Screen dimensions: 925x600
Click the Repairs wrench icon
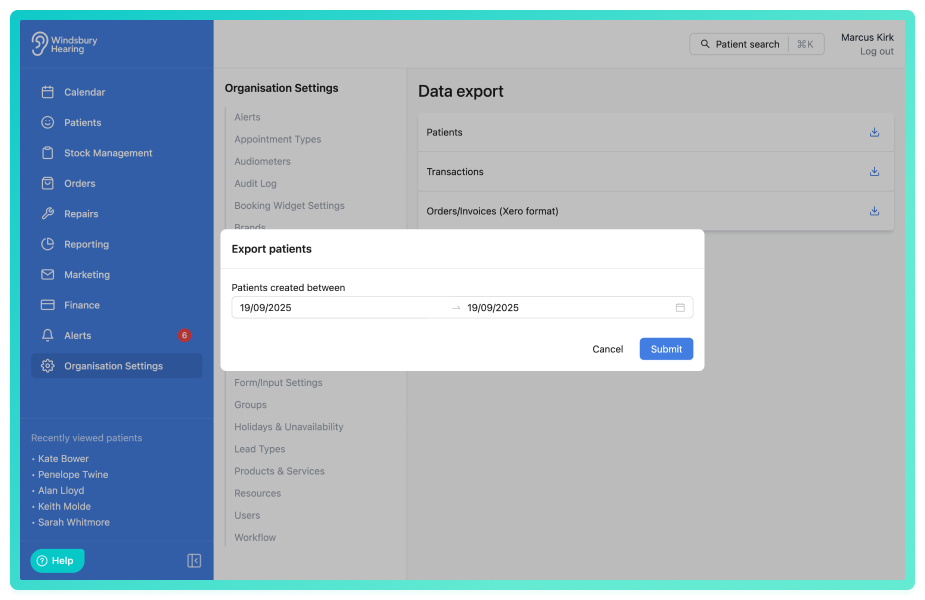click(x=48, y=214)
